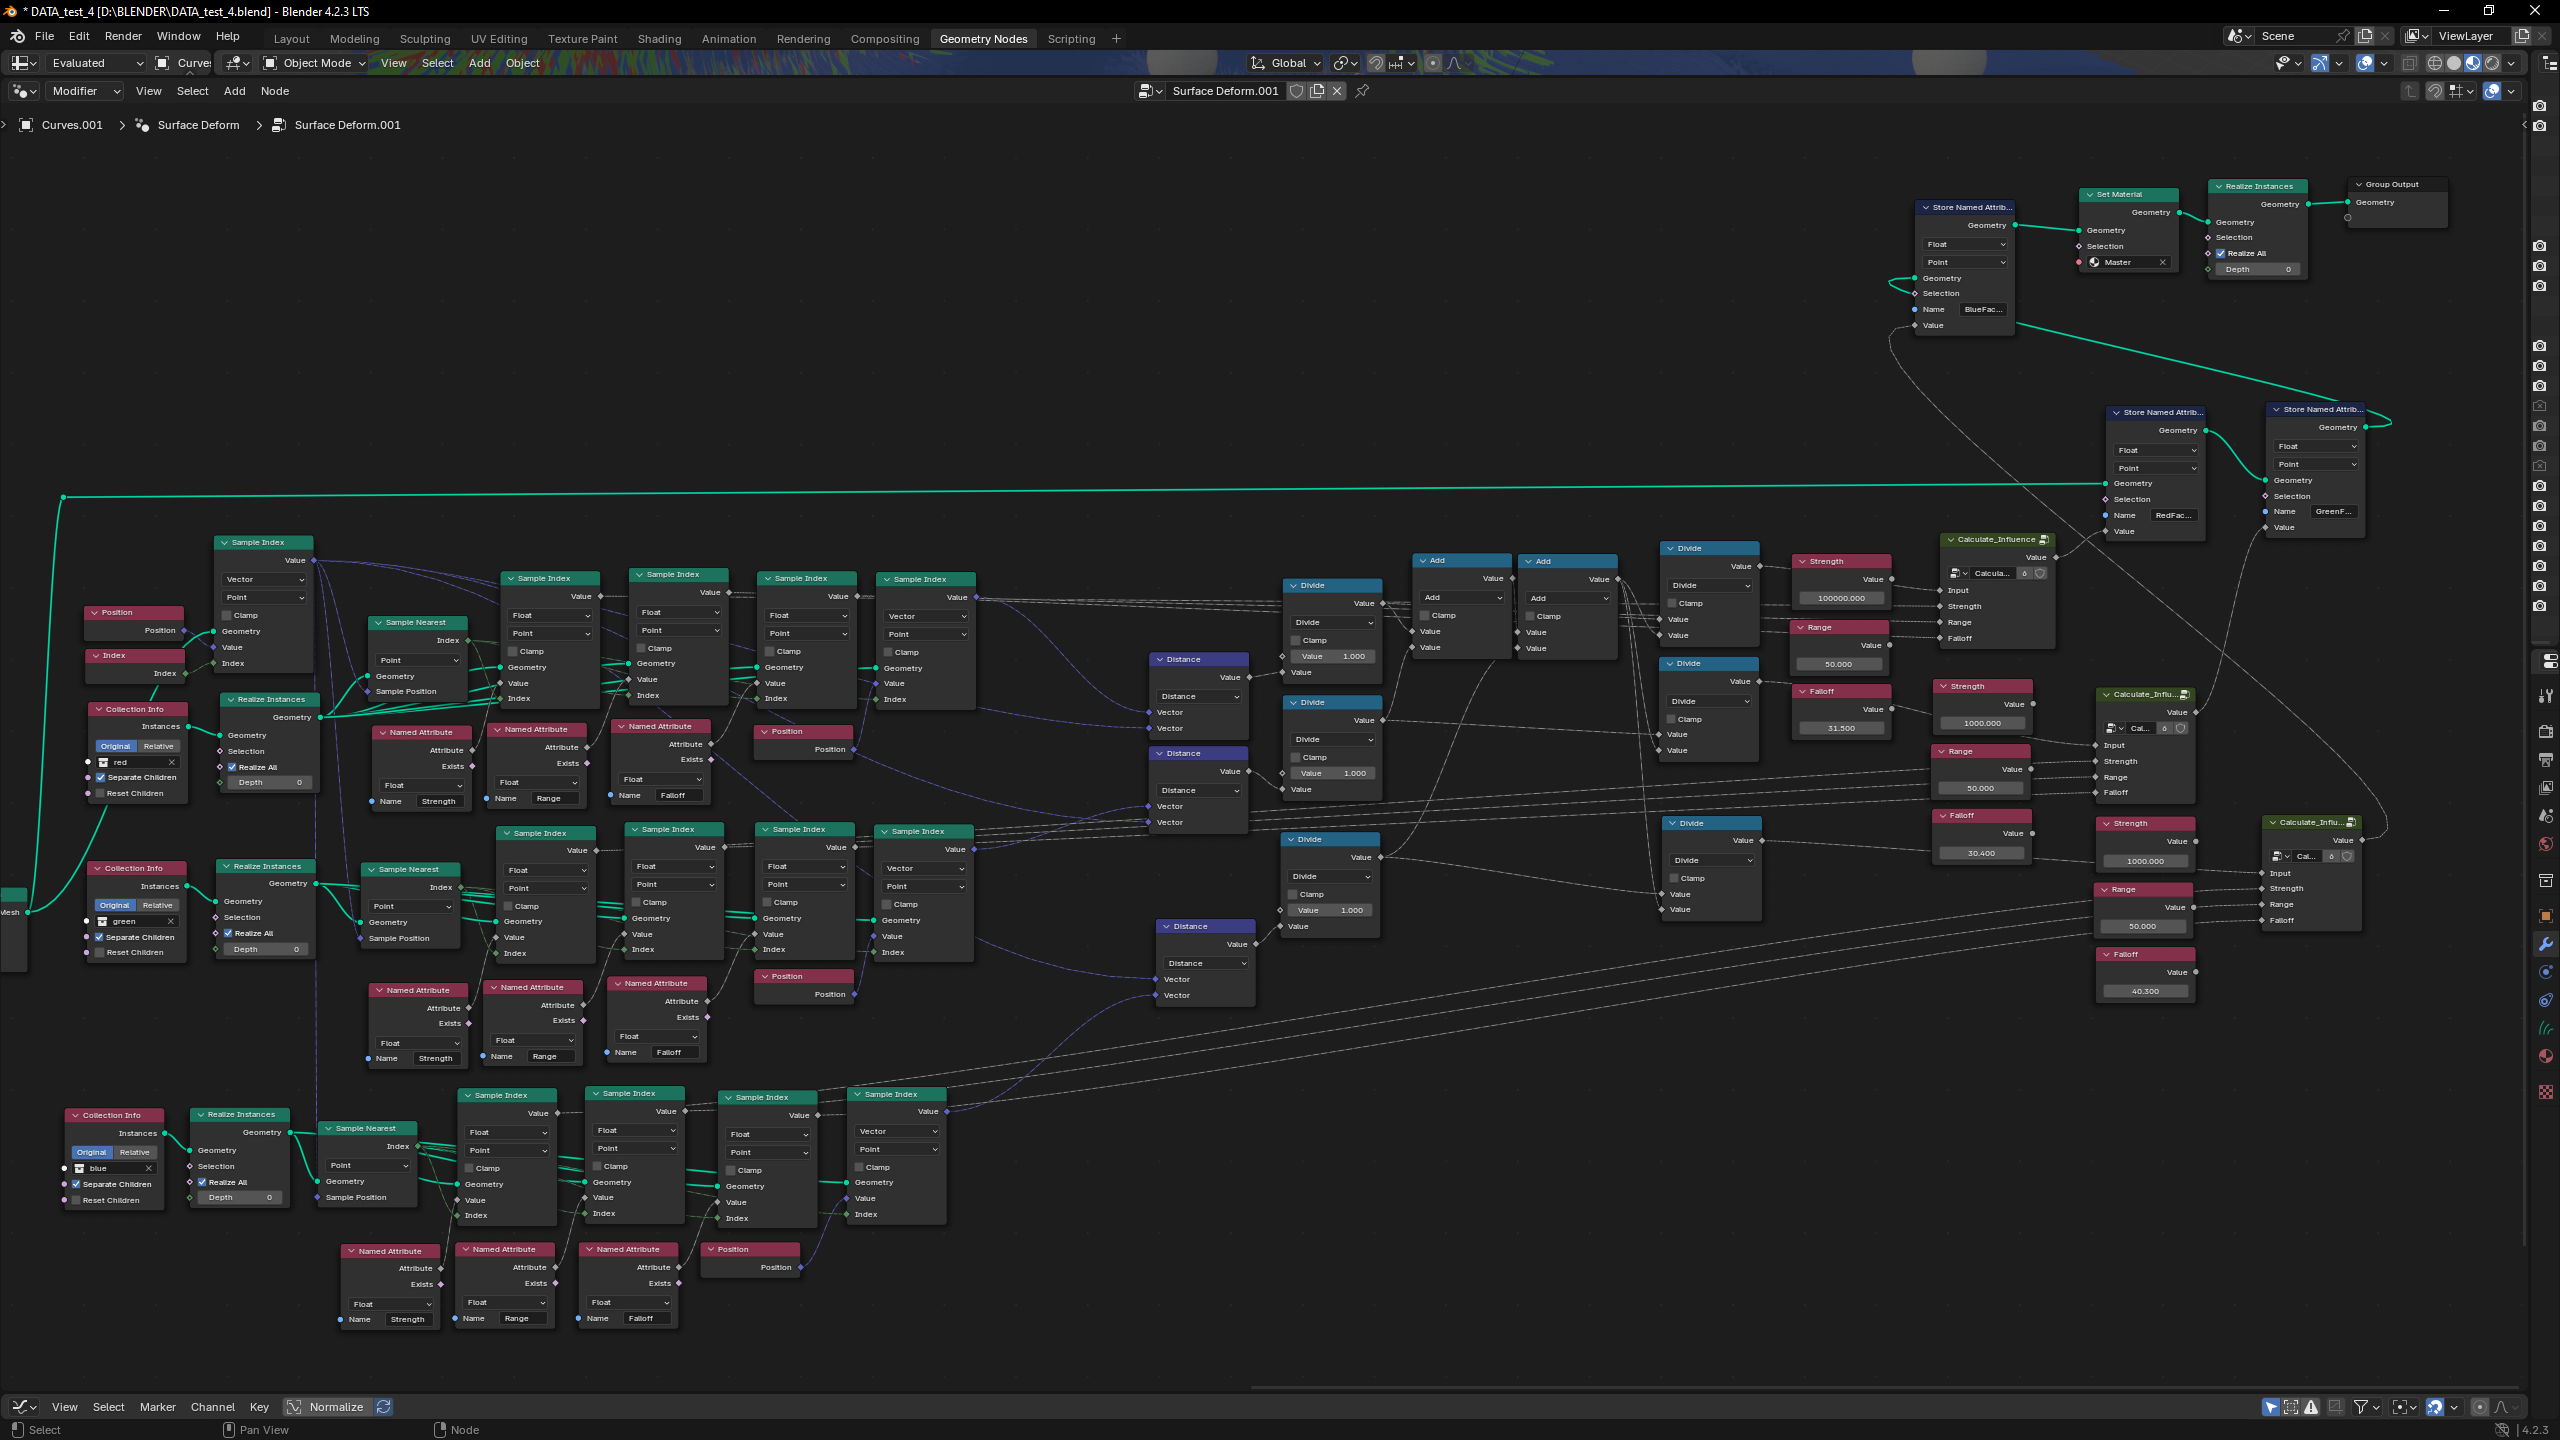This screenshot has width=2560, height=1440.
Task: Open the File menu
Action: (44, 36)
